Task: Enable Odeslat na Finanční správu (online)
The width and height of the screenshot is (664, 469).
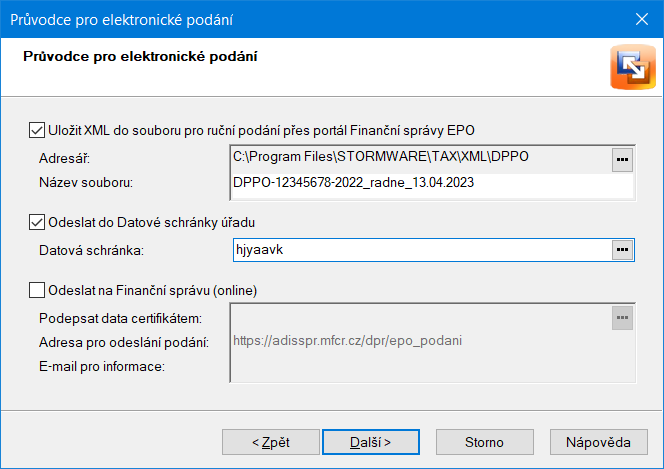Action: (37, 290)
